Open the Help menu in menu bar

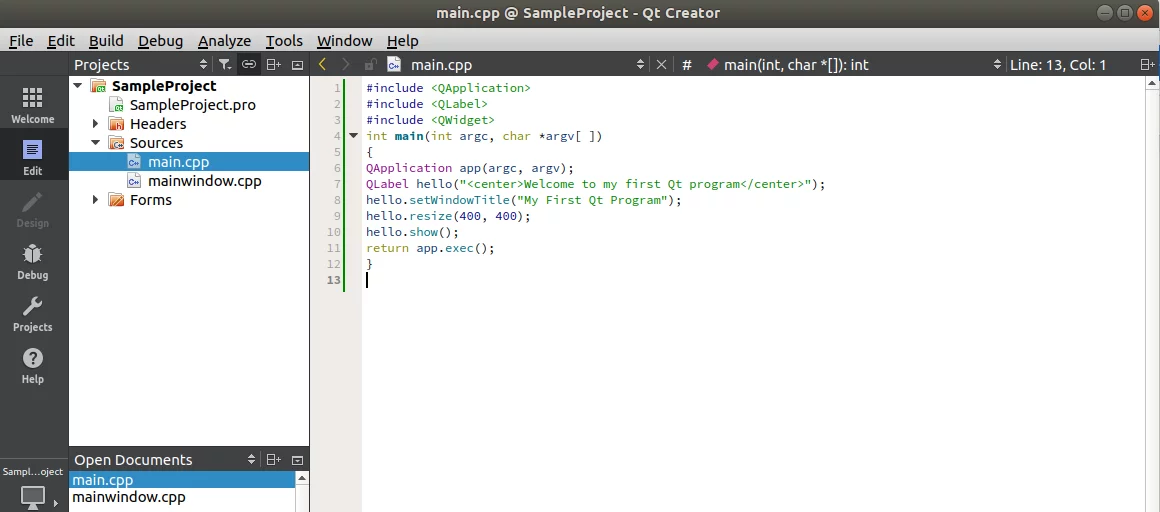tap(403, 41)
